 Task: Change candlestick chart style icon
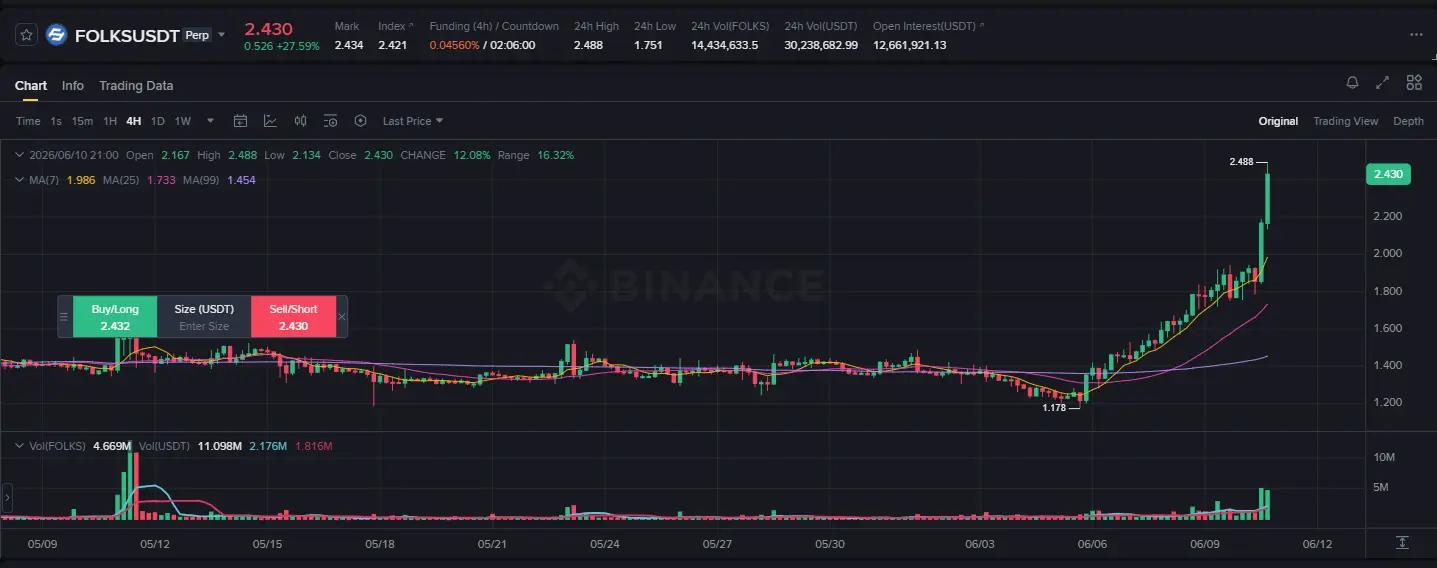[x=300, y=121]
